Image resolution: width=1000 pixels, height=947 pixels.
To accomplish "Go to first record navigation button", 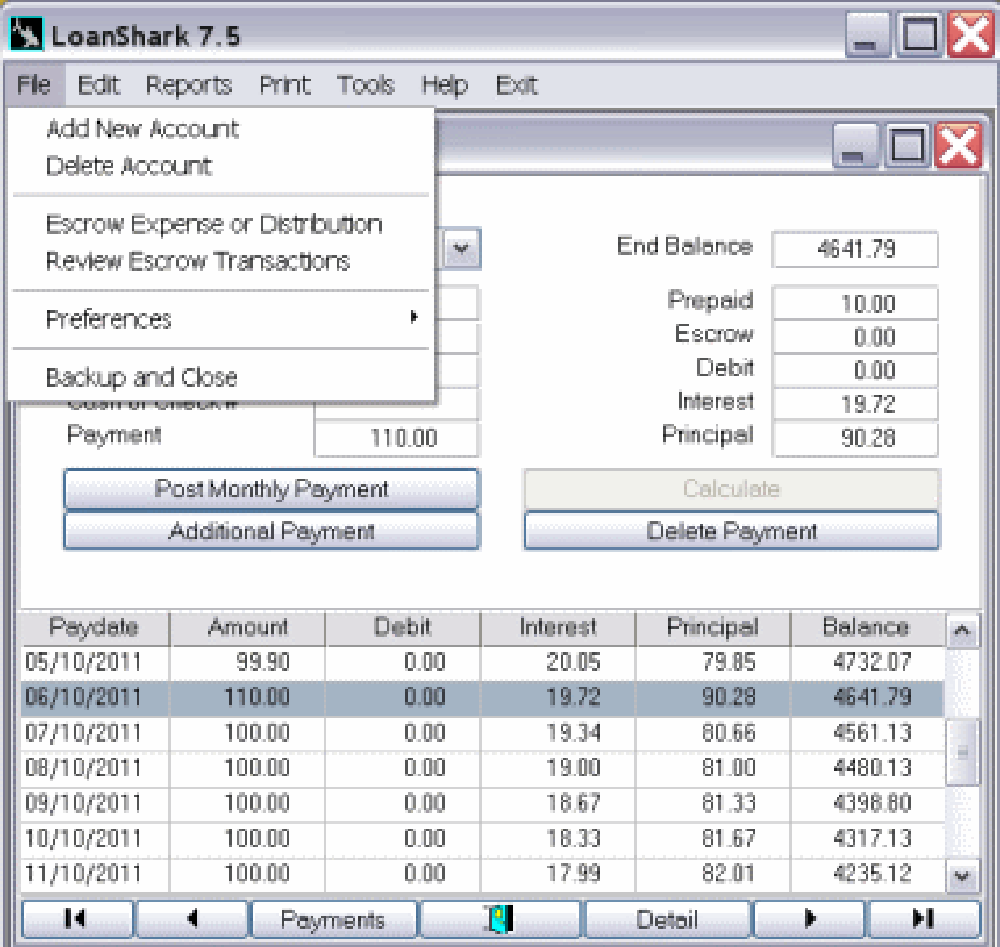I will click(x=77, y=919).
